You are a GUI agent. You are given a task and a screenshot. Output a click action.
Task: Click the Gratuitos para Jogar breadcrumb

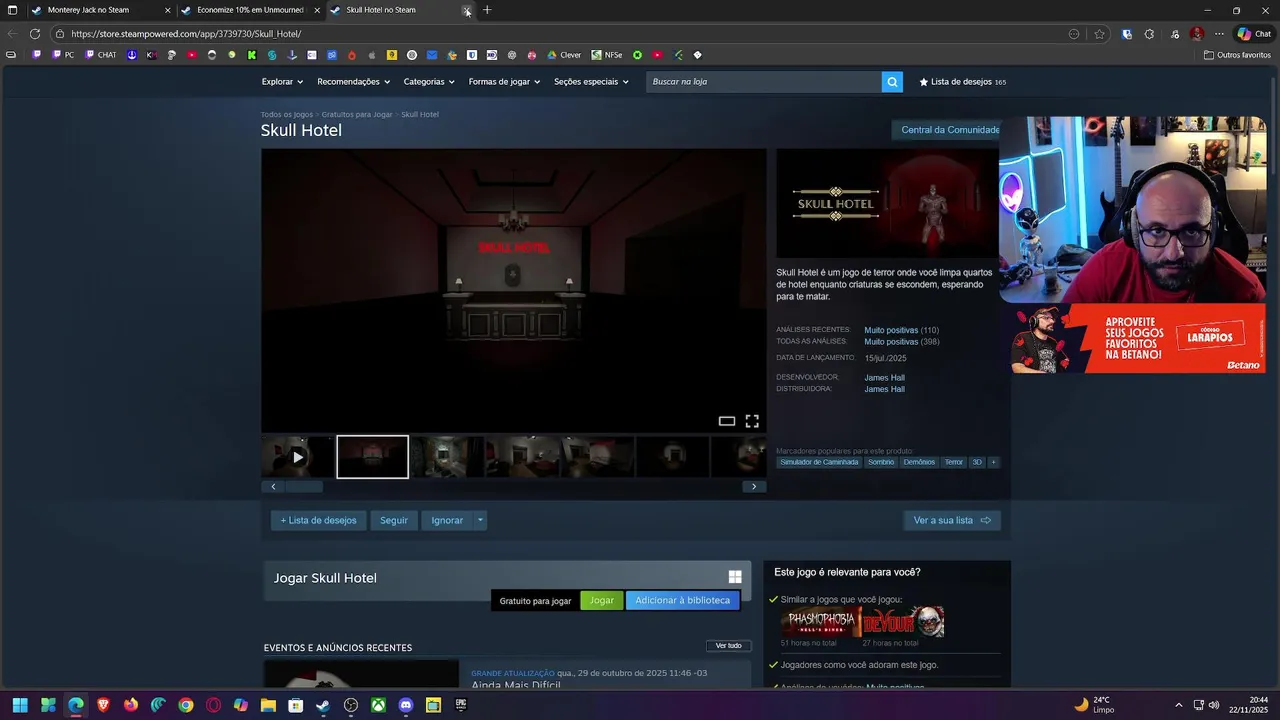click(357, 115)
